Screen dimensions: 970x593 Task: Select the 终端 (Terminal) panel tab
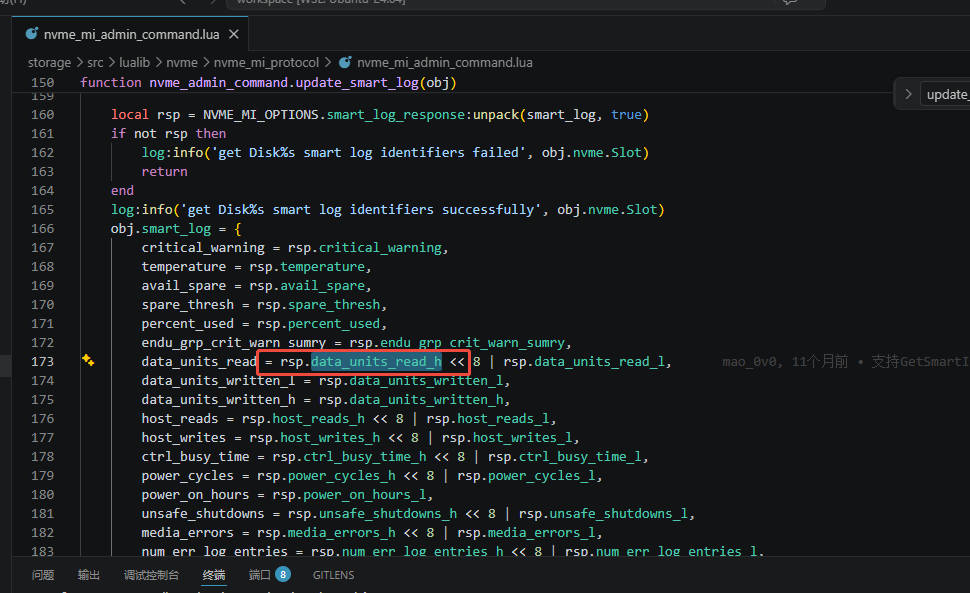pyautogui.click(x=214, y=575)
